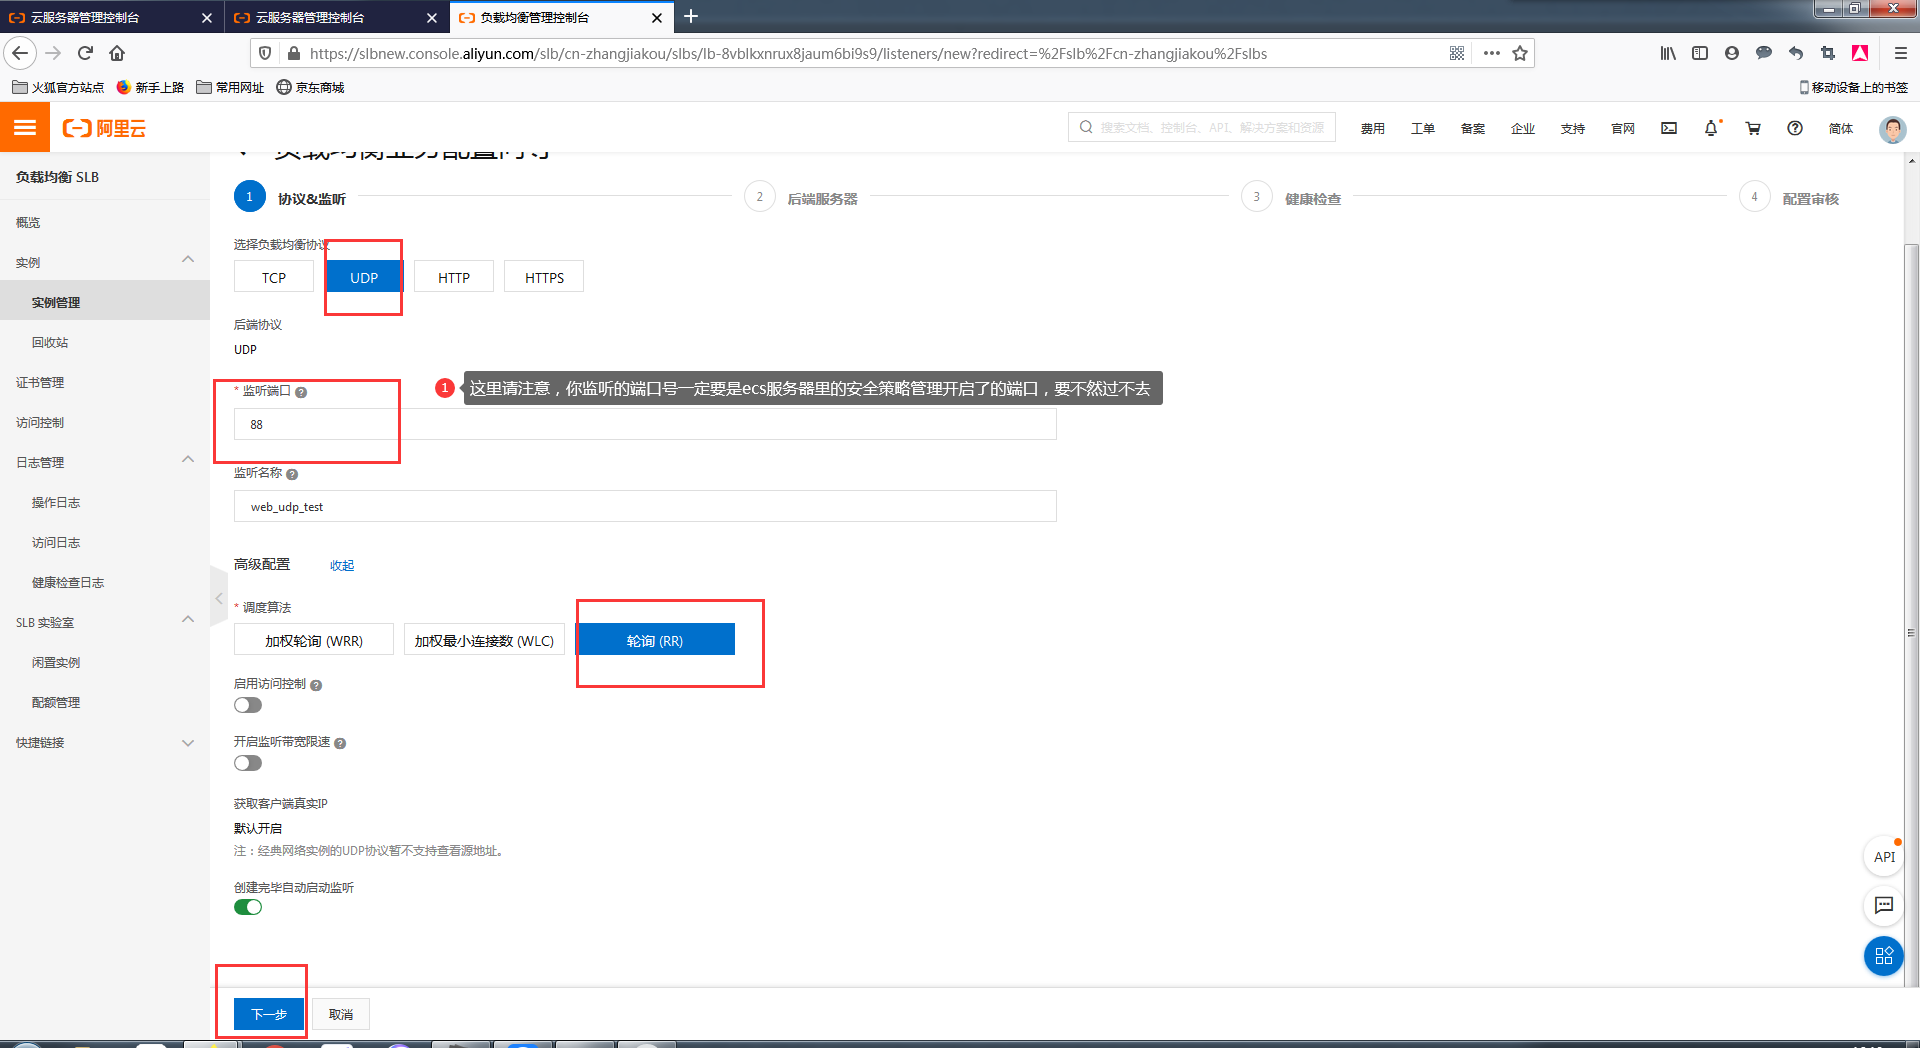Open the shopping cart icon
The width and height of the screenshot is (1920, 1048).
(x=1753, y=128)
